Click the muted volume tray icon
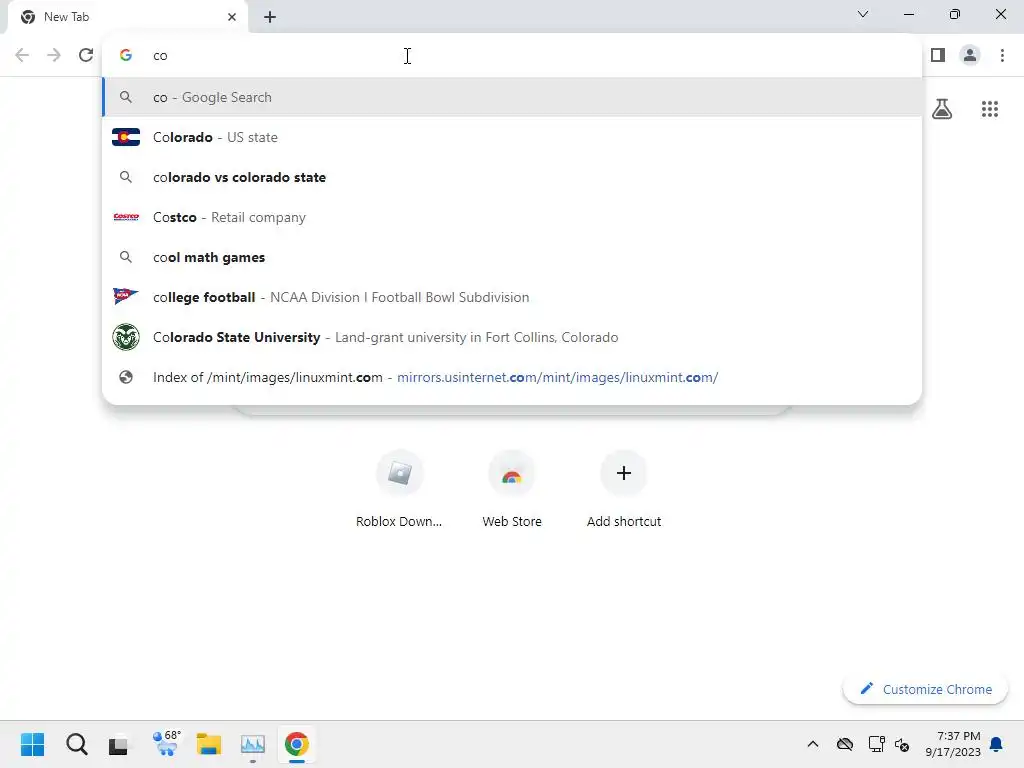1024x768 pixels. pos(903,744)
